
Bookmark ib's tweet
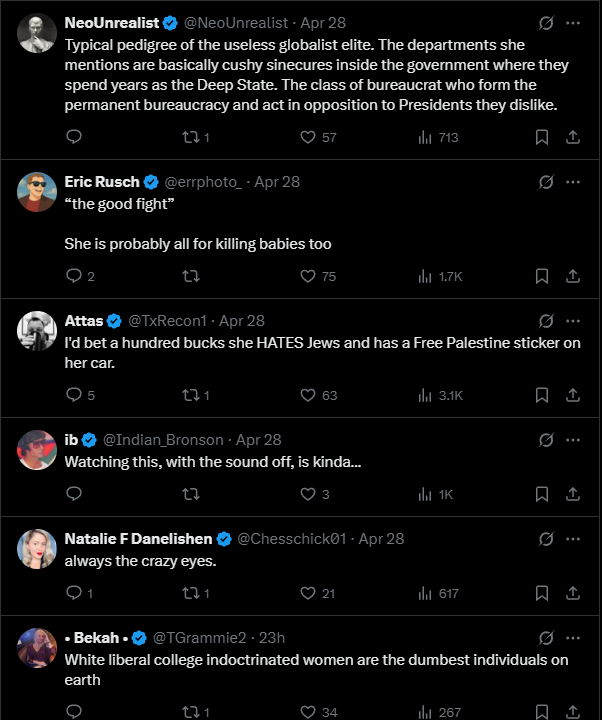point(542,494)
